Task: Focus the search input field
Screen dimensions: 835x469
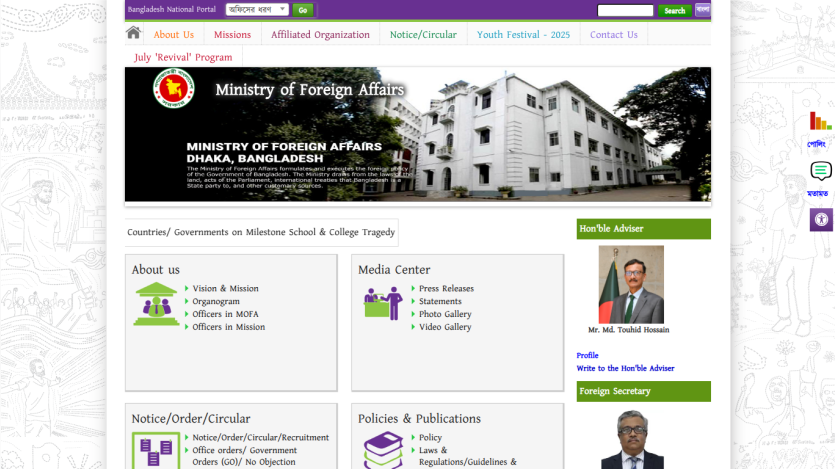Action: click(625, 11)
